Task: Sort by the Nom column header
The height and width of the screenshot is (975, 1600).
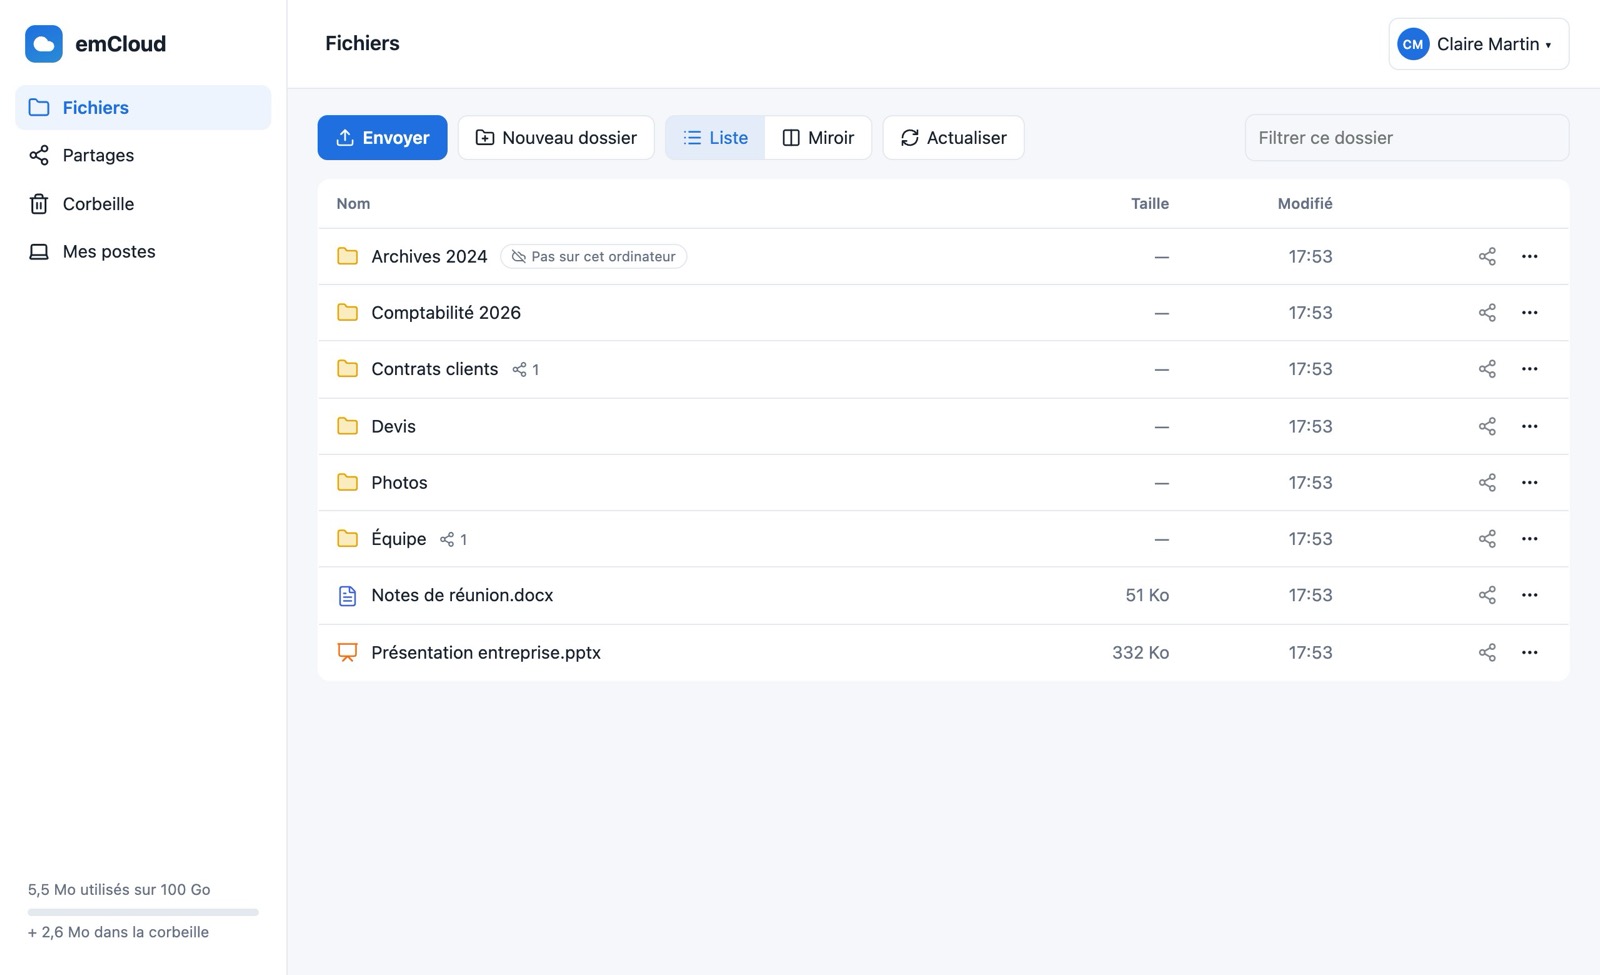Action: click(353, 203)
